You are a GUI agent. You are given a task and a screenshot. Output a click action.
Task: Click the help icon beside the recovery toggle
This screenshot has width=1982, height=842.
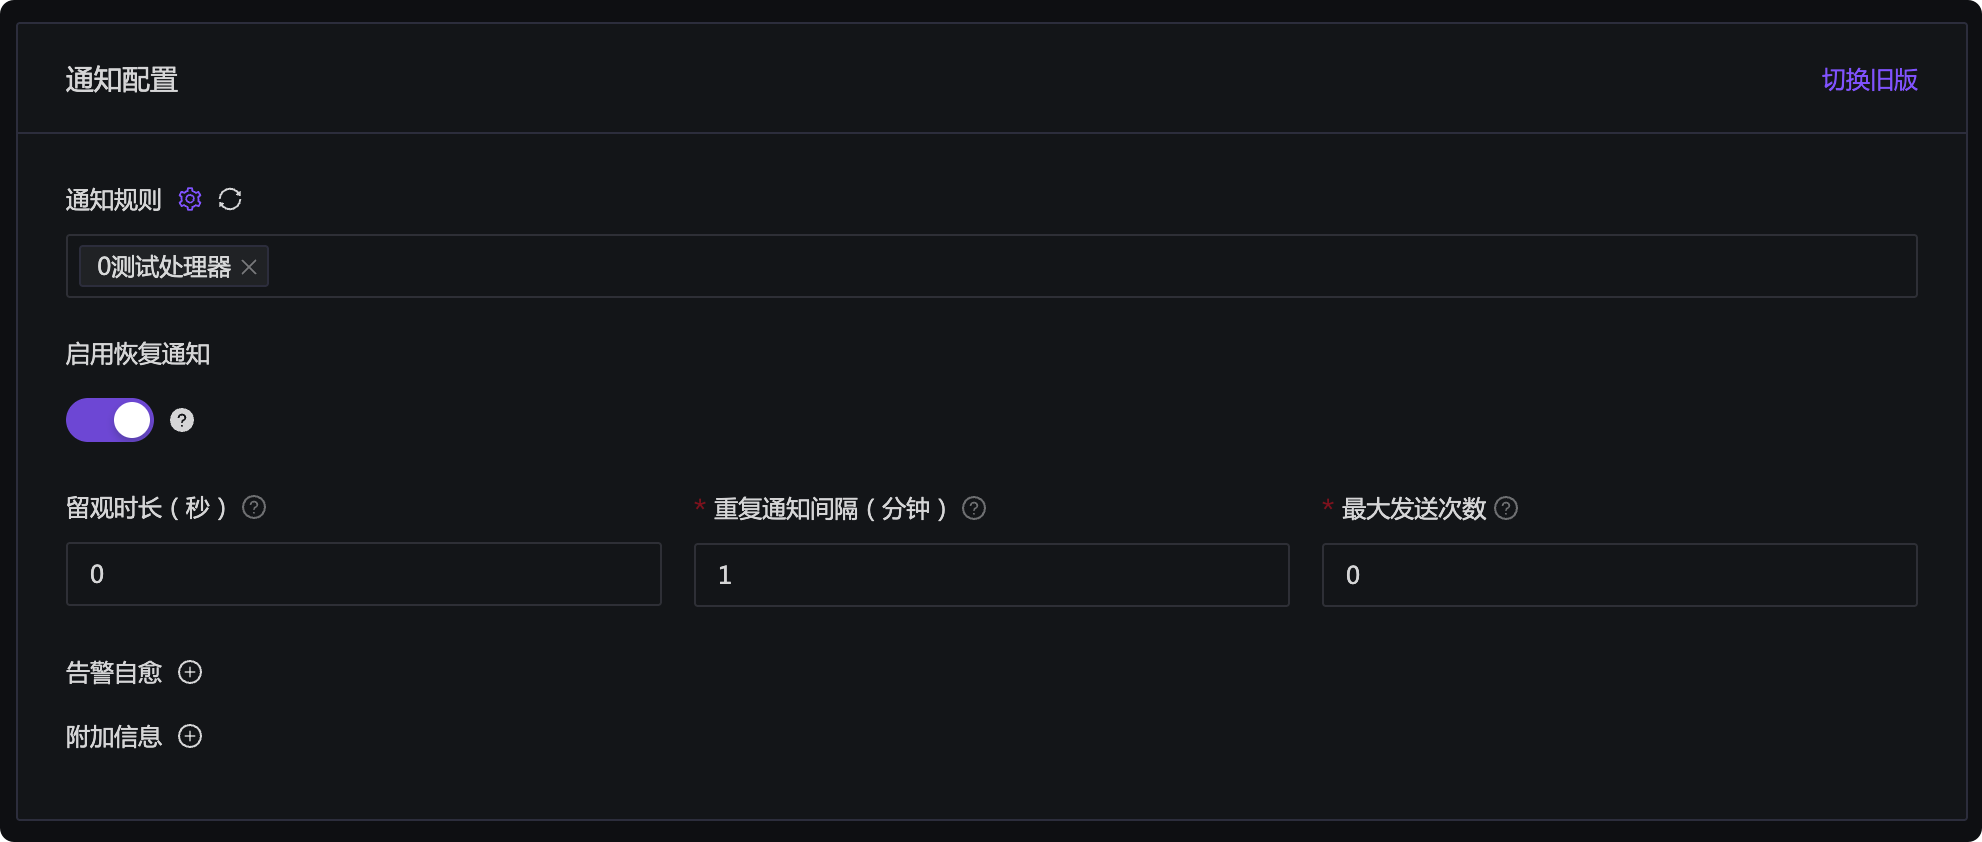[181, 420]
